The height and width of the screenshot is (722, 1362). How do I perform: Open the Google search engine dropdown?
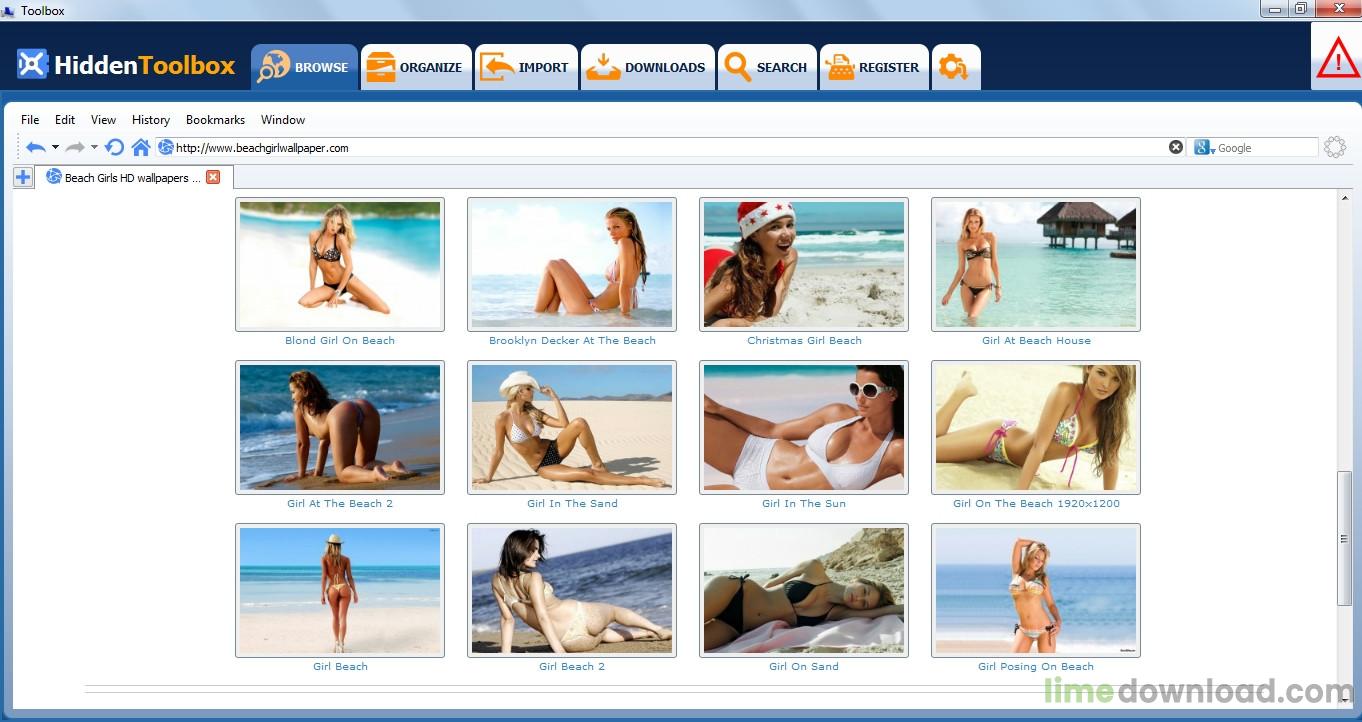[x=1204, y=147]
